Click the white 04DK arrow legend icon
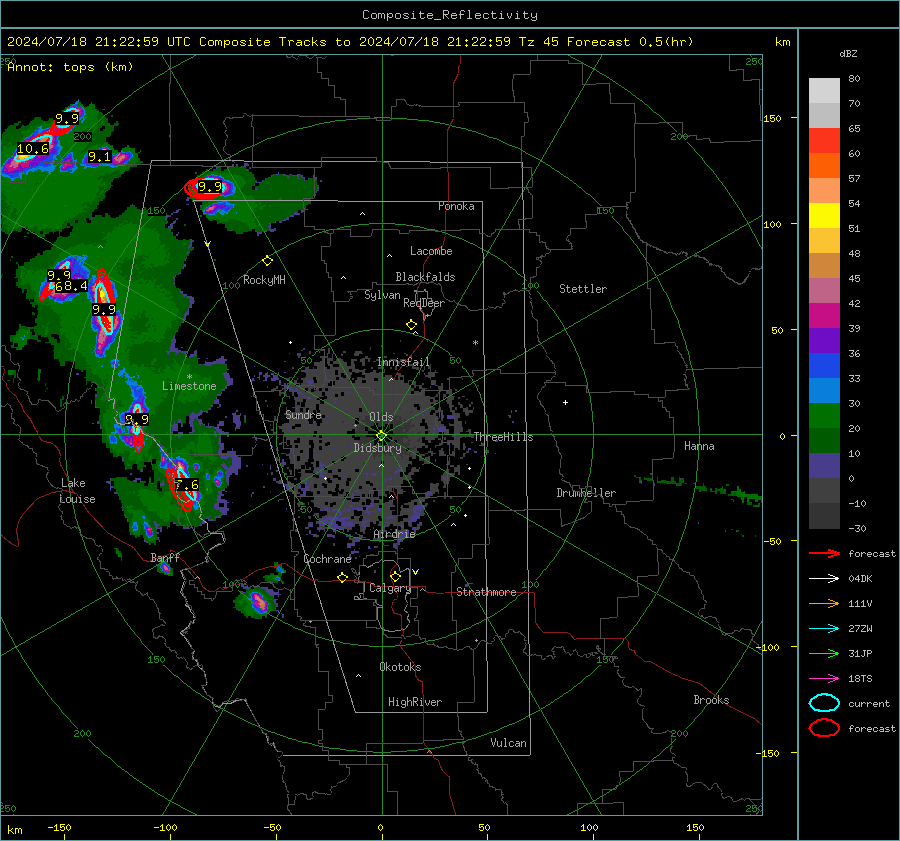Viewport: 900px width, 841px height. [824, 579]
